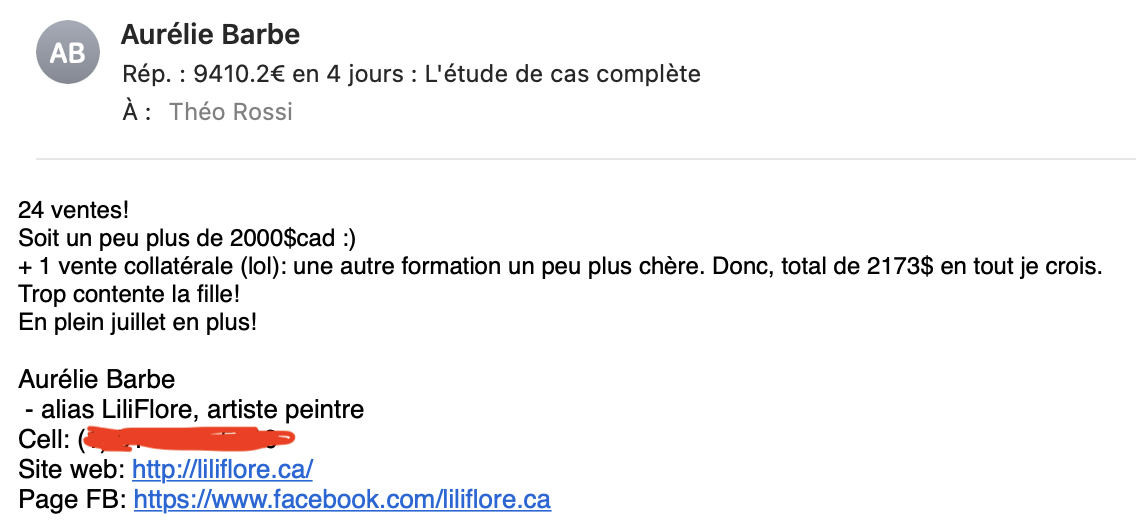Click the email subject line about étude de cas

click(411, 74)
